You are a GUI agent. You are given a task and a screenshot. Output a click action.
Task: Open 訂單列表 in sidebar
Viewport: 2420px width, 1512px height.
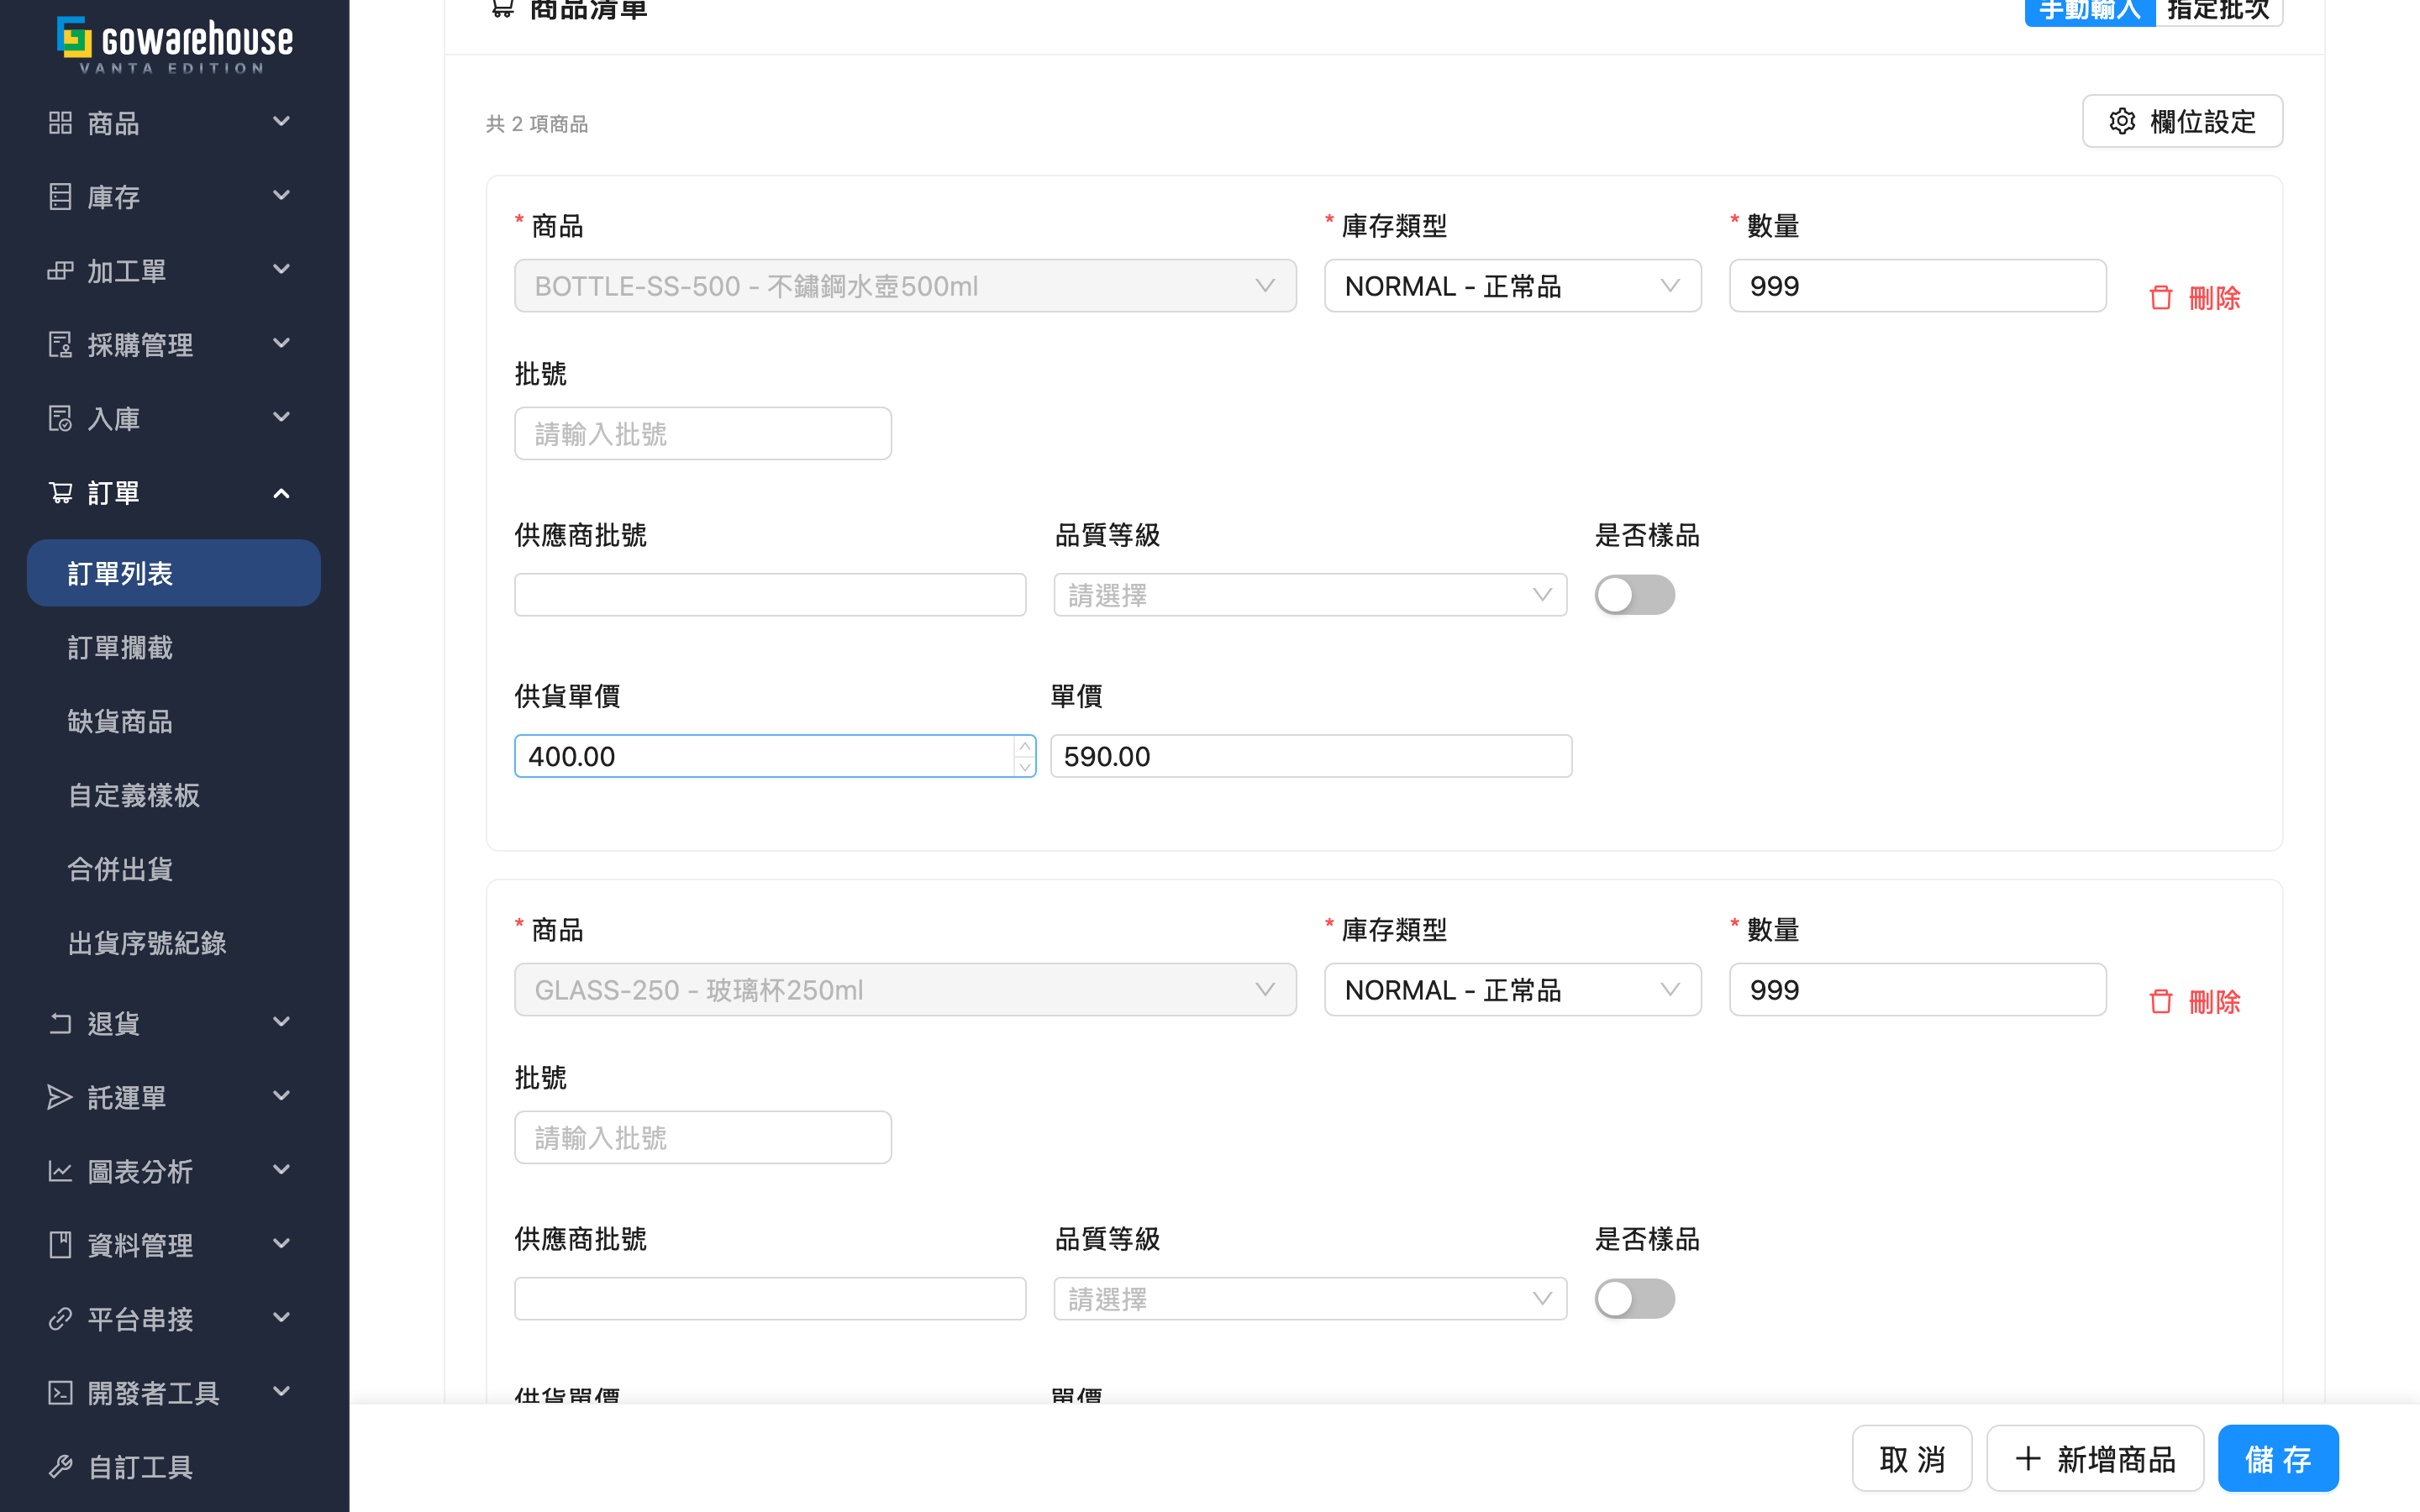[x=174, y=573]
